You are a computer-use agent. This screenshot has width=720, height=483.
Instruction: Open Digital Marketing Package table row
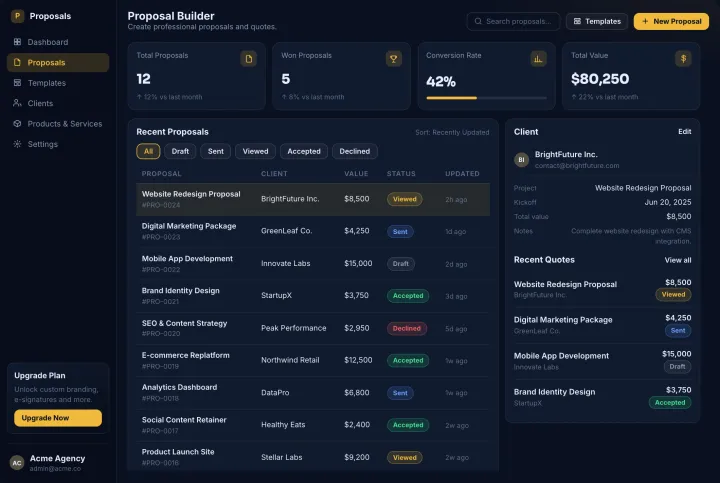(x=313, y=231)
